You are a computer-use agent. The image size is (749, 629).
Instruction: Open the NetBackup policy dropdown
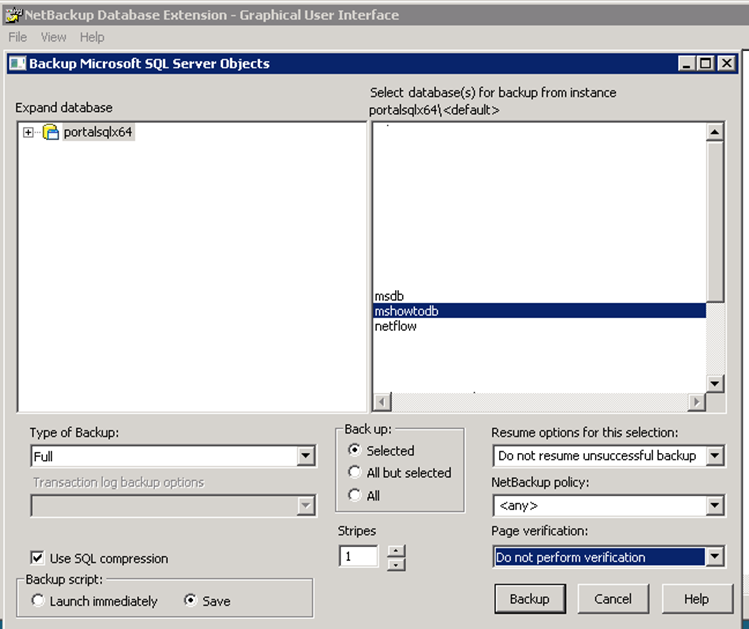click(x=714, y=506)
